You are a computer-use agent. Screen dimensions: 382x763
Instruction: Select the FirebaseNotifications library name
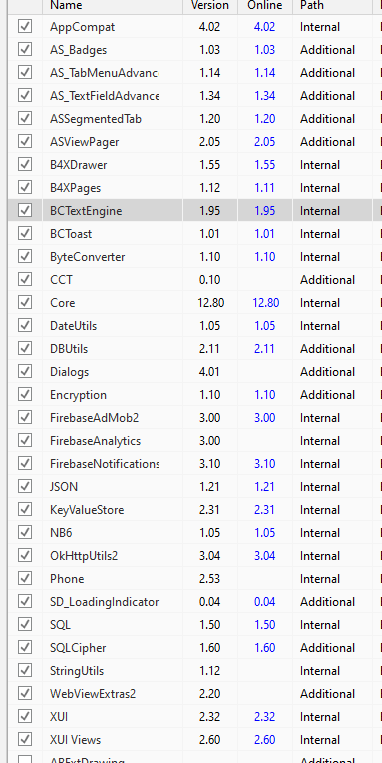[x=105, y=464]
